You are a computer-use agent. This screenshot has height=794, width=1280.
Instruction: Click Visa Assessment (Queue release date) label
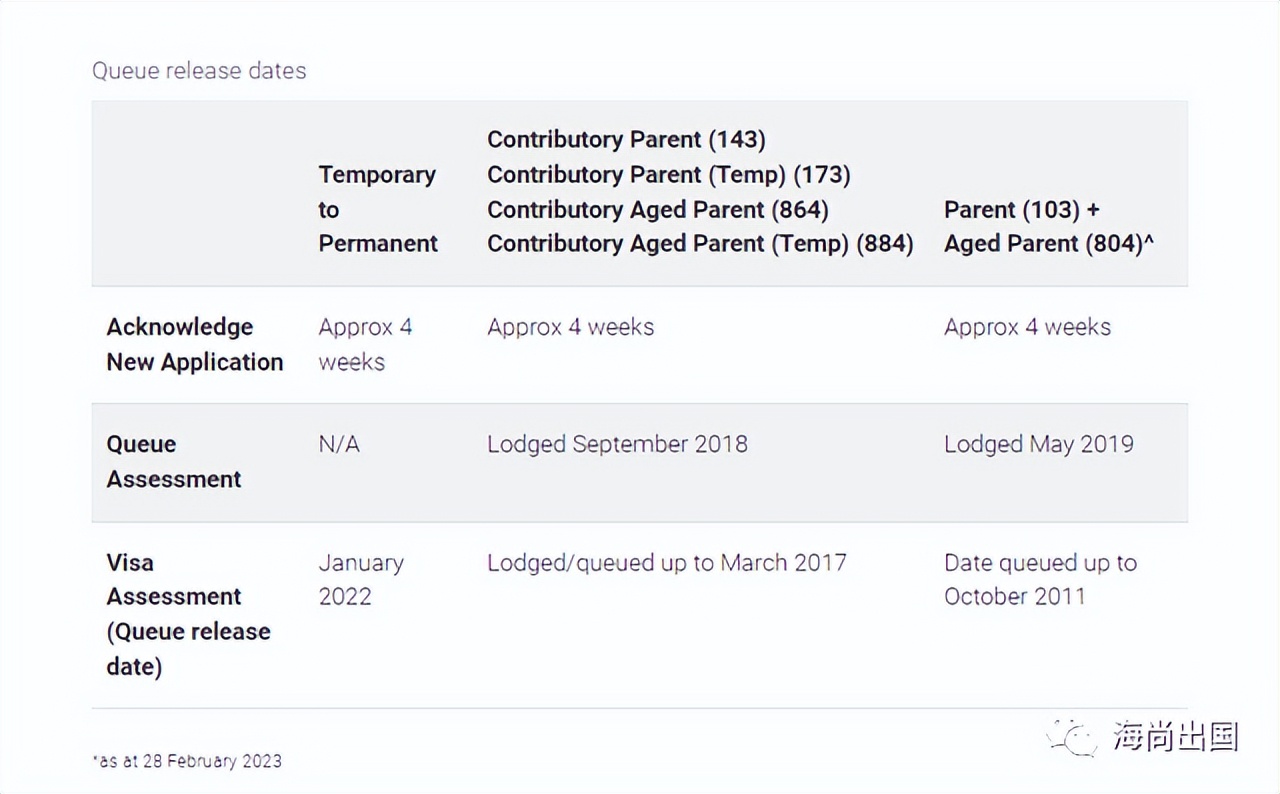coord(188,614)
